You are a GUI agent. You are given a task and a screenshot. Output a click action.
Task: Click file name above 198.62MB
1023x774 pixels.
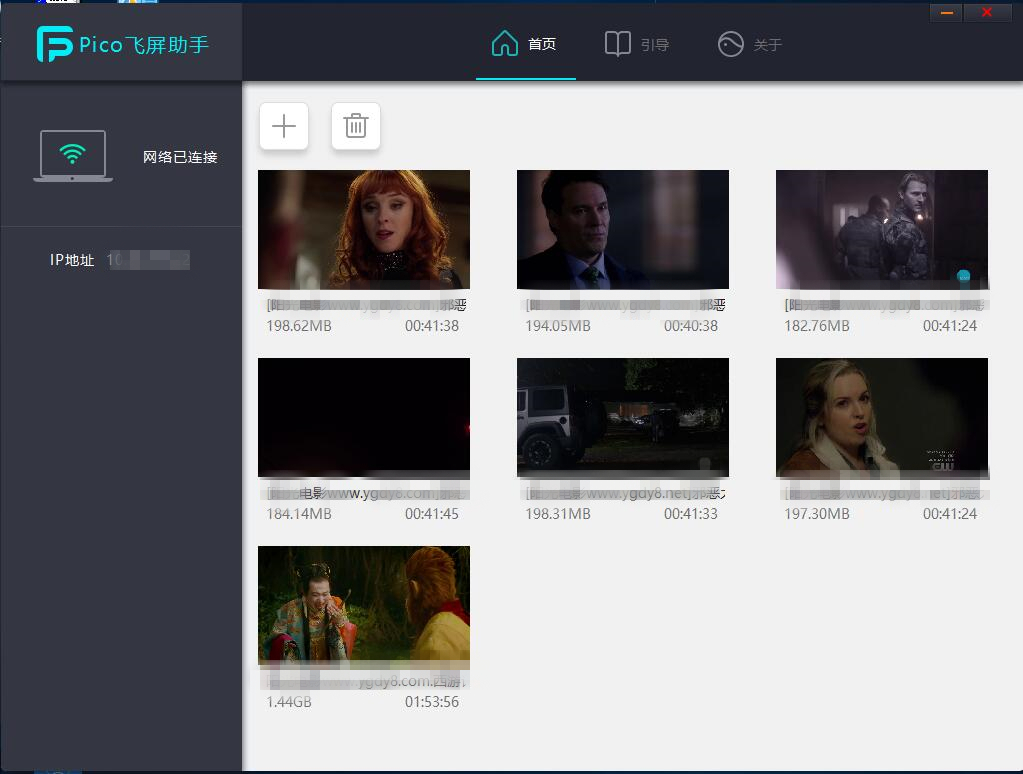pyautogui.click(x=366, y=305)
